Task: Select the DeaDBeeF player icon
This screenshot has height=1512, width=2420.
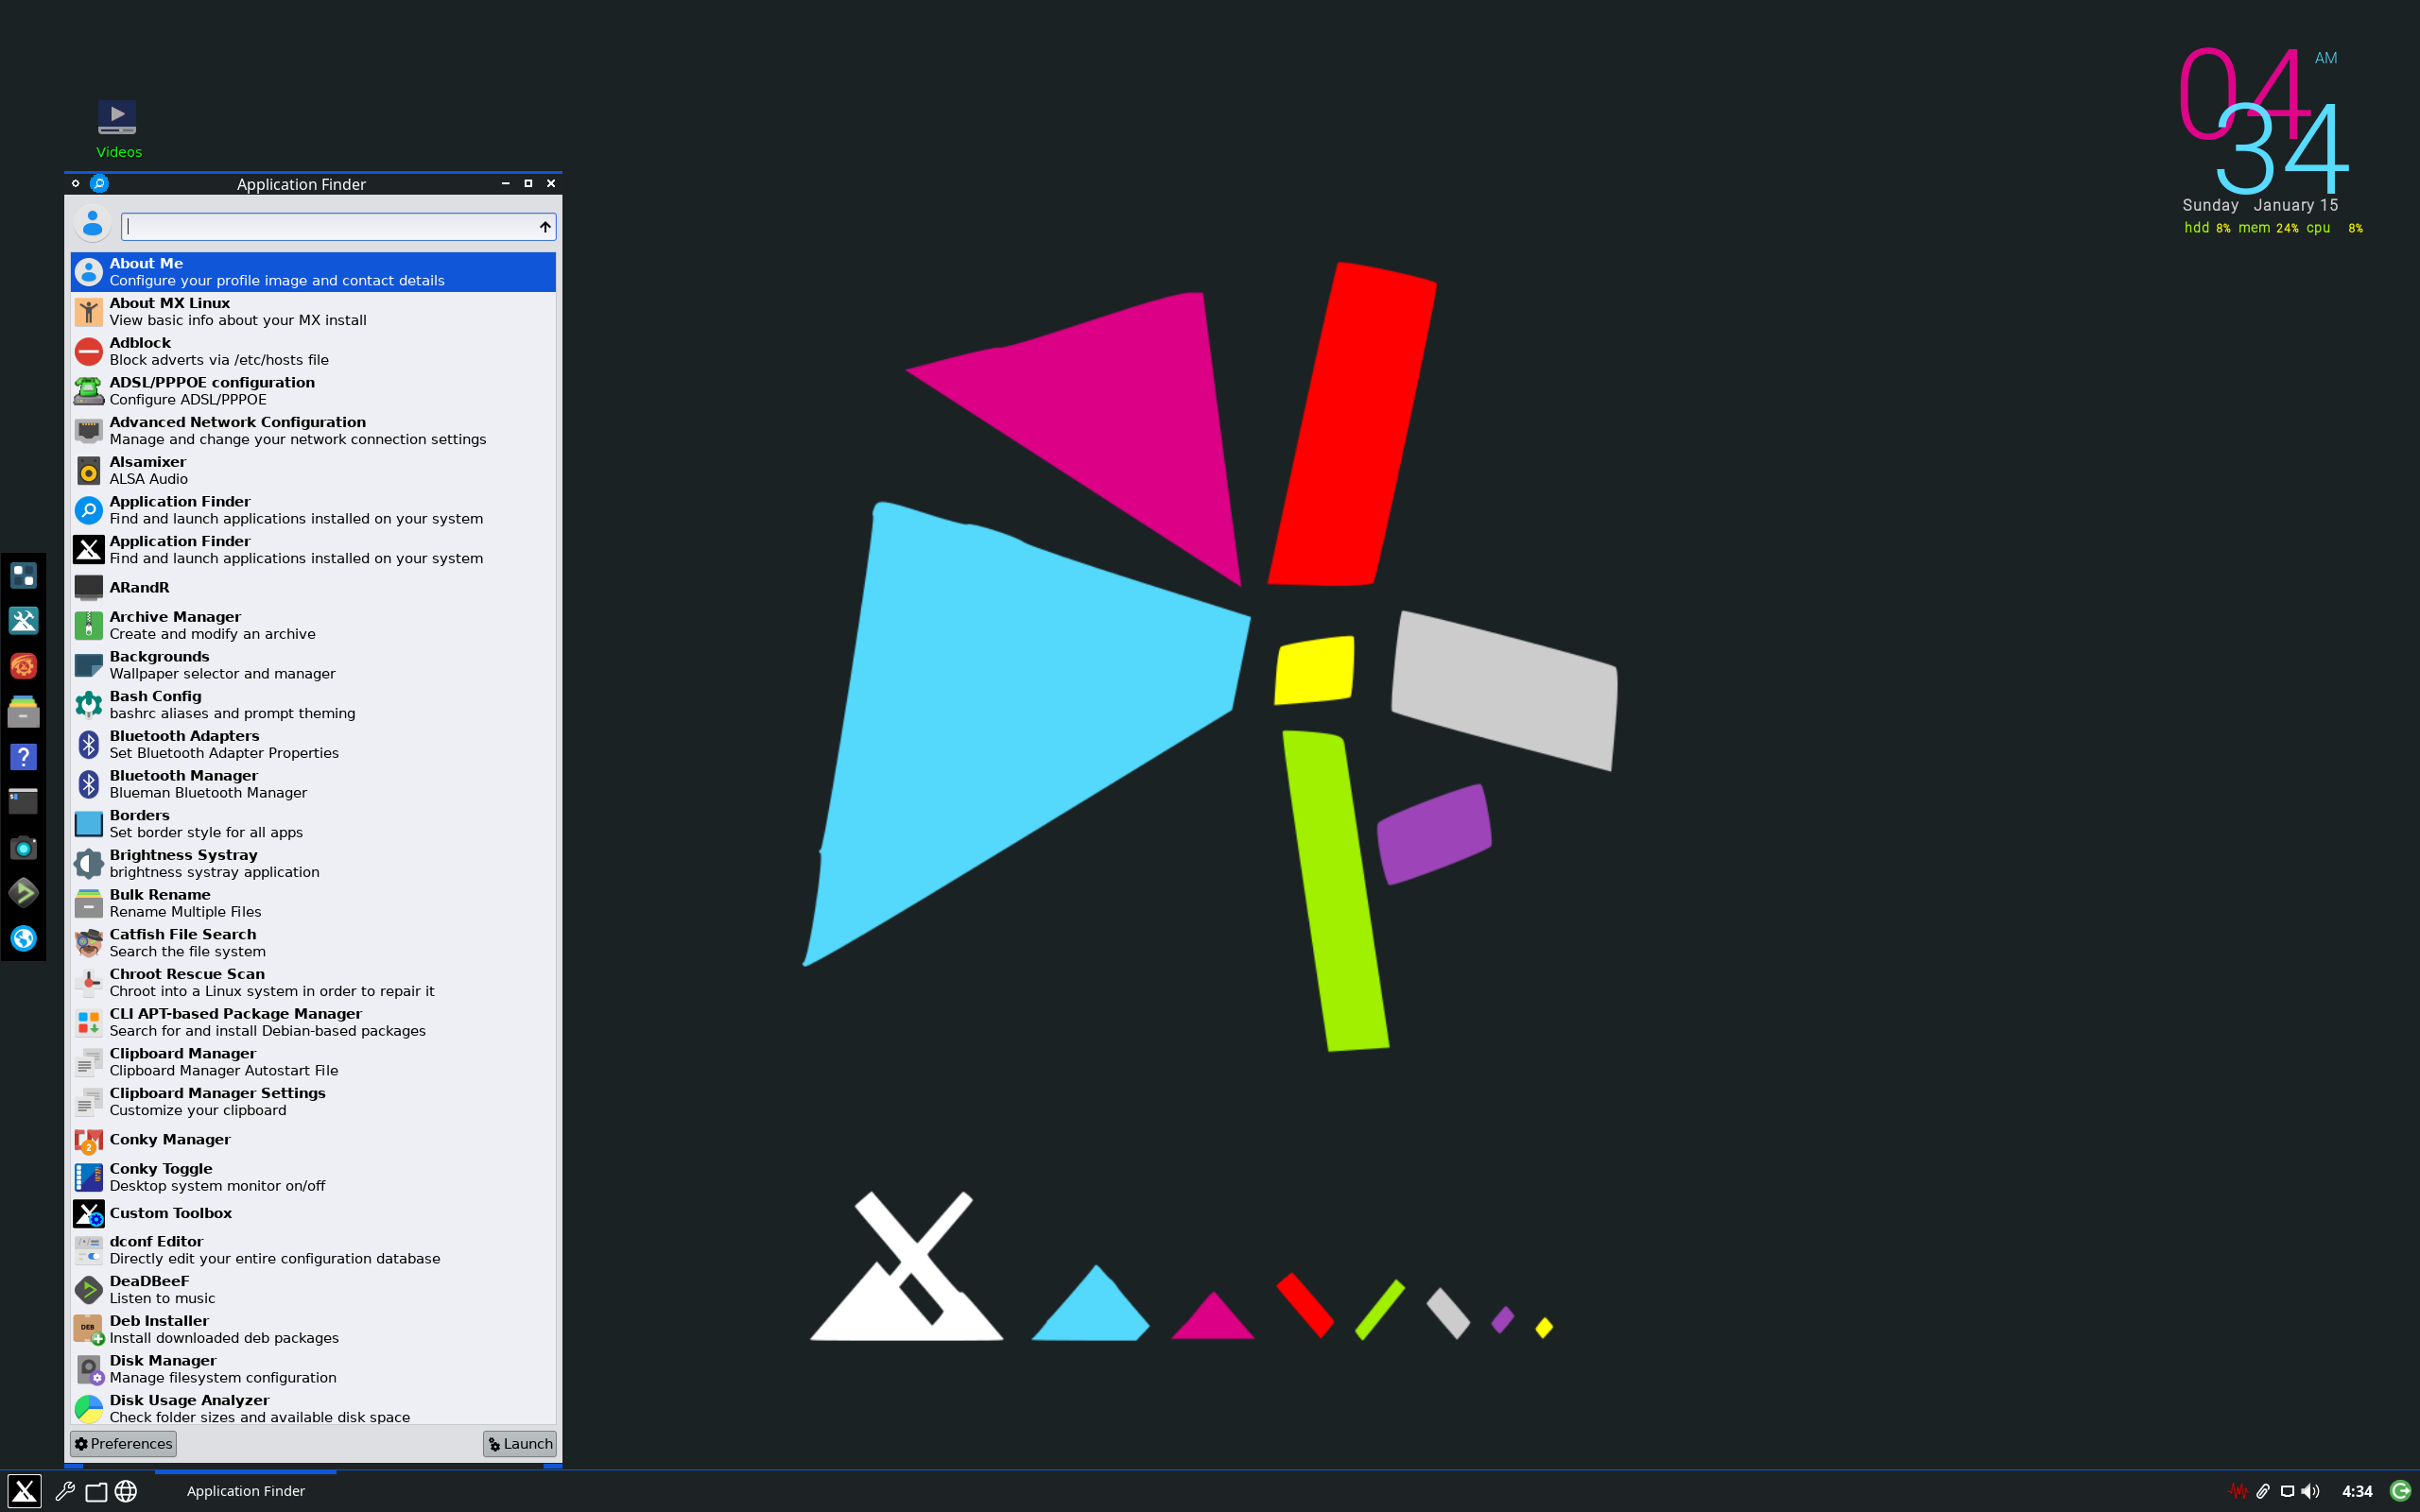Action: [88, 1289]
